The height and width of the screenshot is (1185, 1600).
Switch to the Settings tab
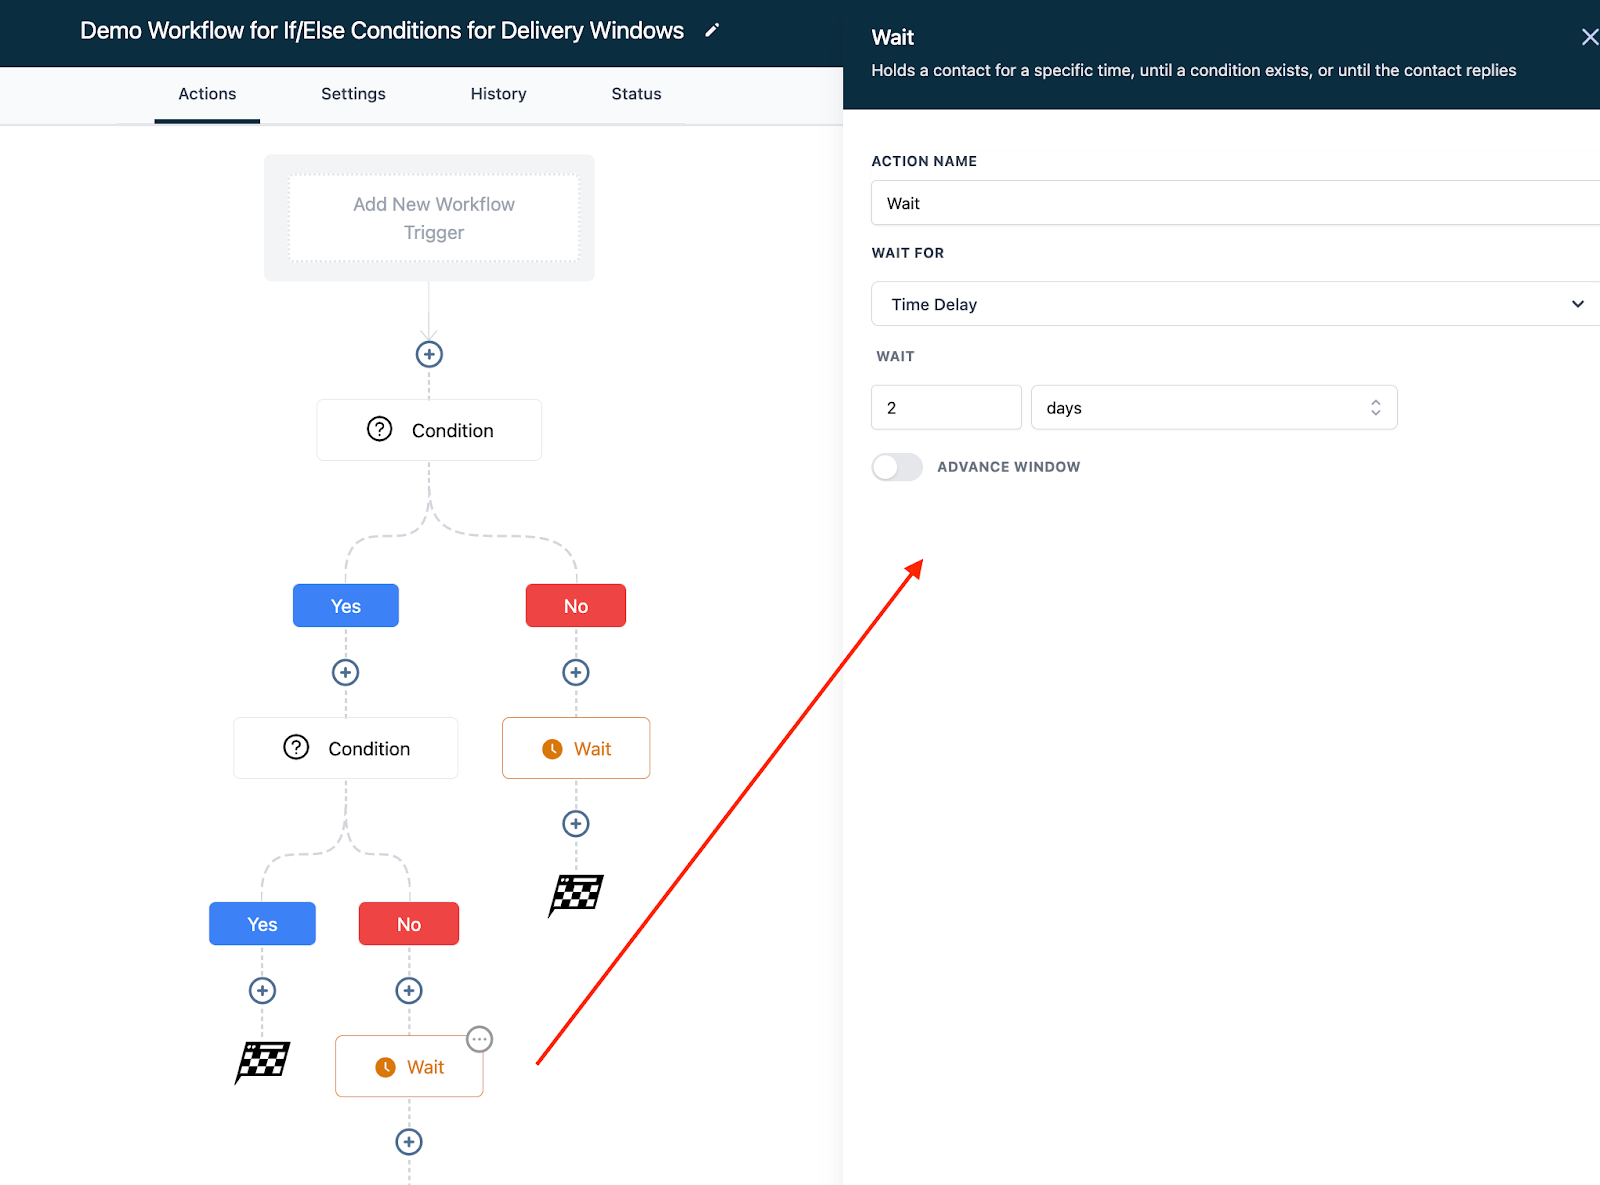(x=353, y=94)
